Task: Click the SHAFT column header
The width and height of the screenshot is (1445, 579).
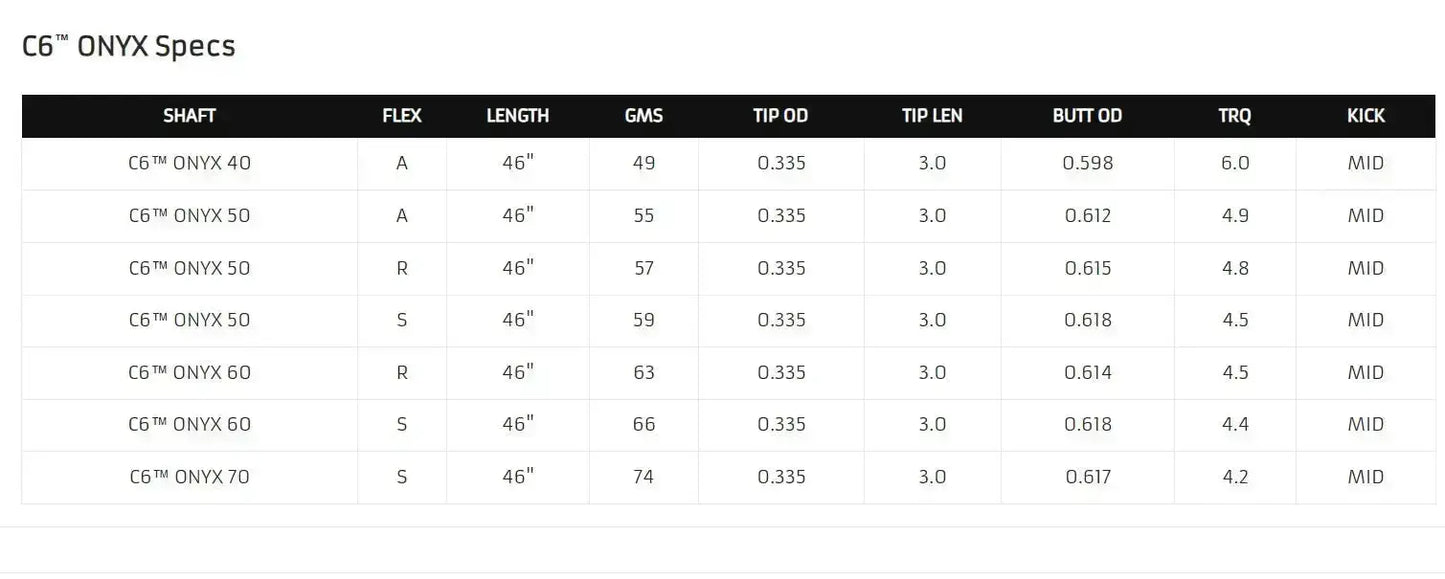Action: [x=189, y=116]
